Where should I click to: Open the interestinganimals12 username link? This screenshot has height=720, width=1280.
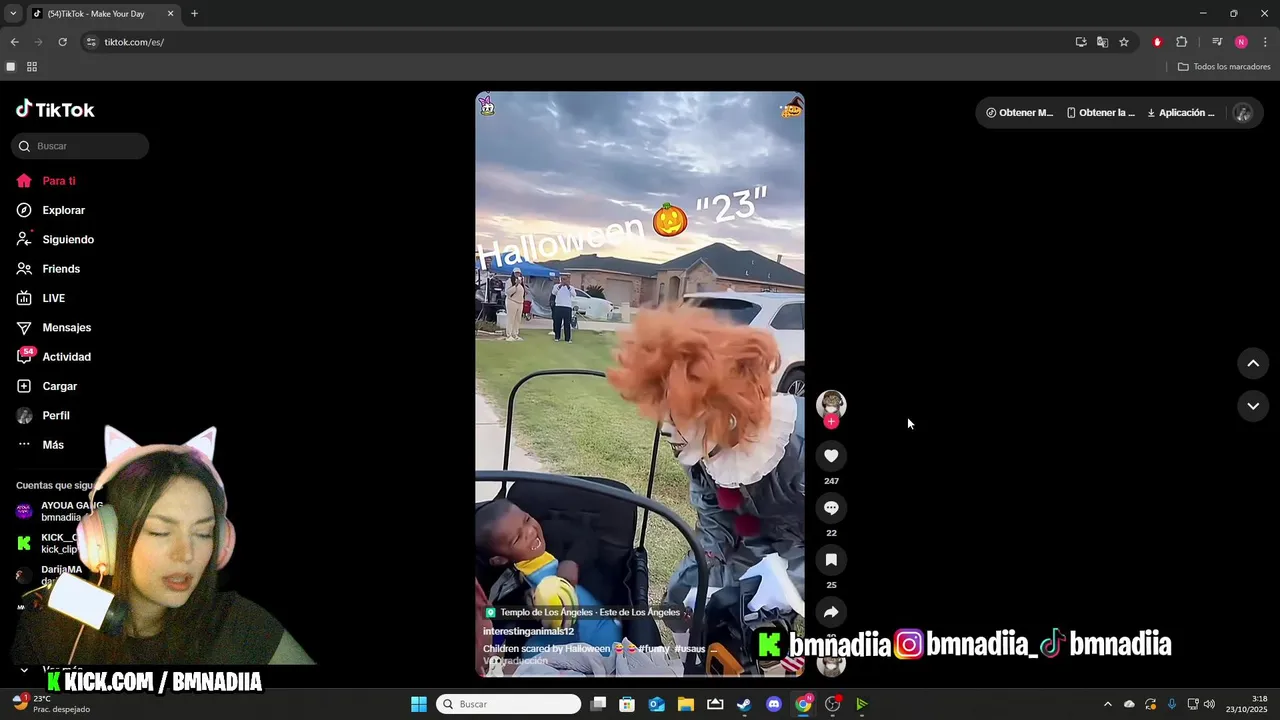pyautogui.click(x=528, y=632)
